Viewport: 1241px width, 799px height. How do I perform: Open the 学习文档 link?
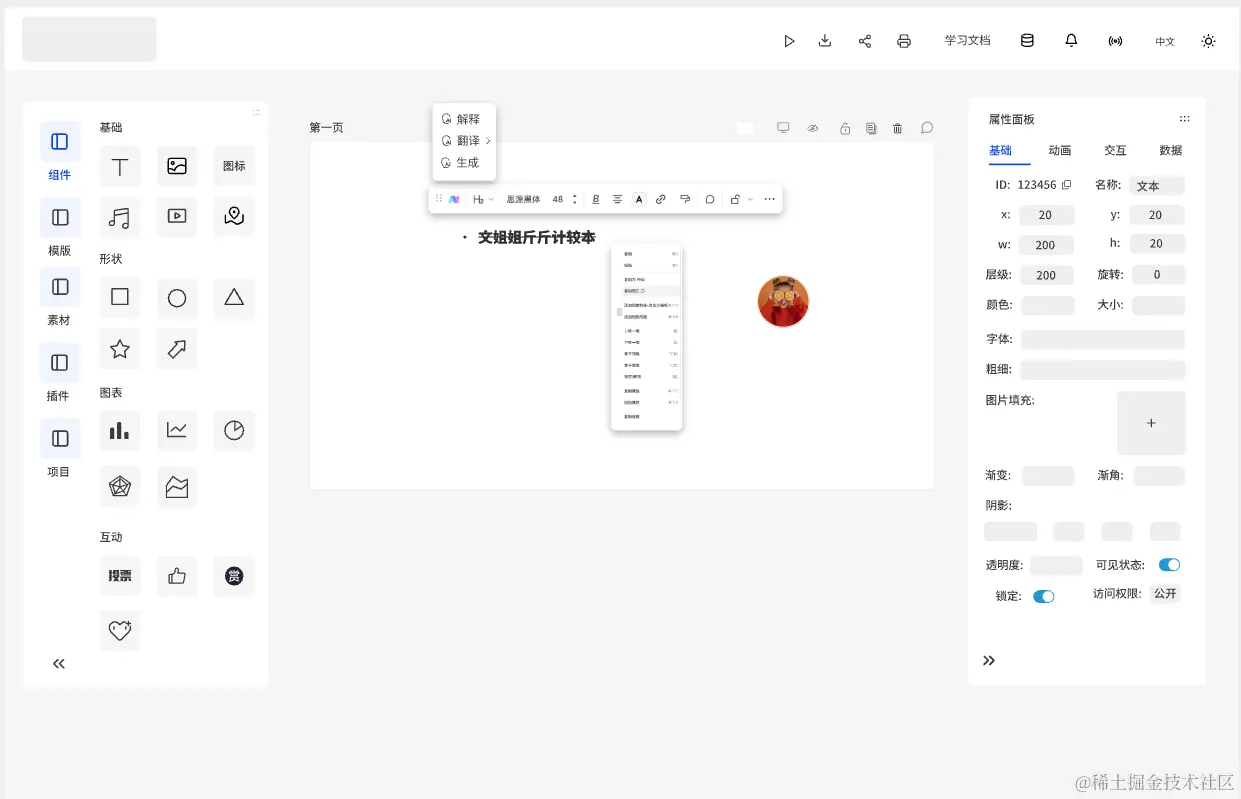click(x=968, y=41)
